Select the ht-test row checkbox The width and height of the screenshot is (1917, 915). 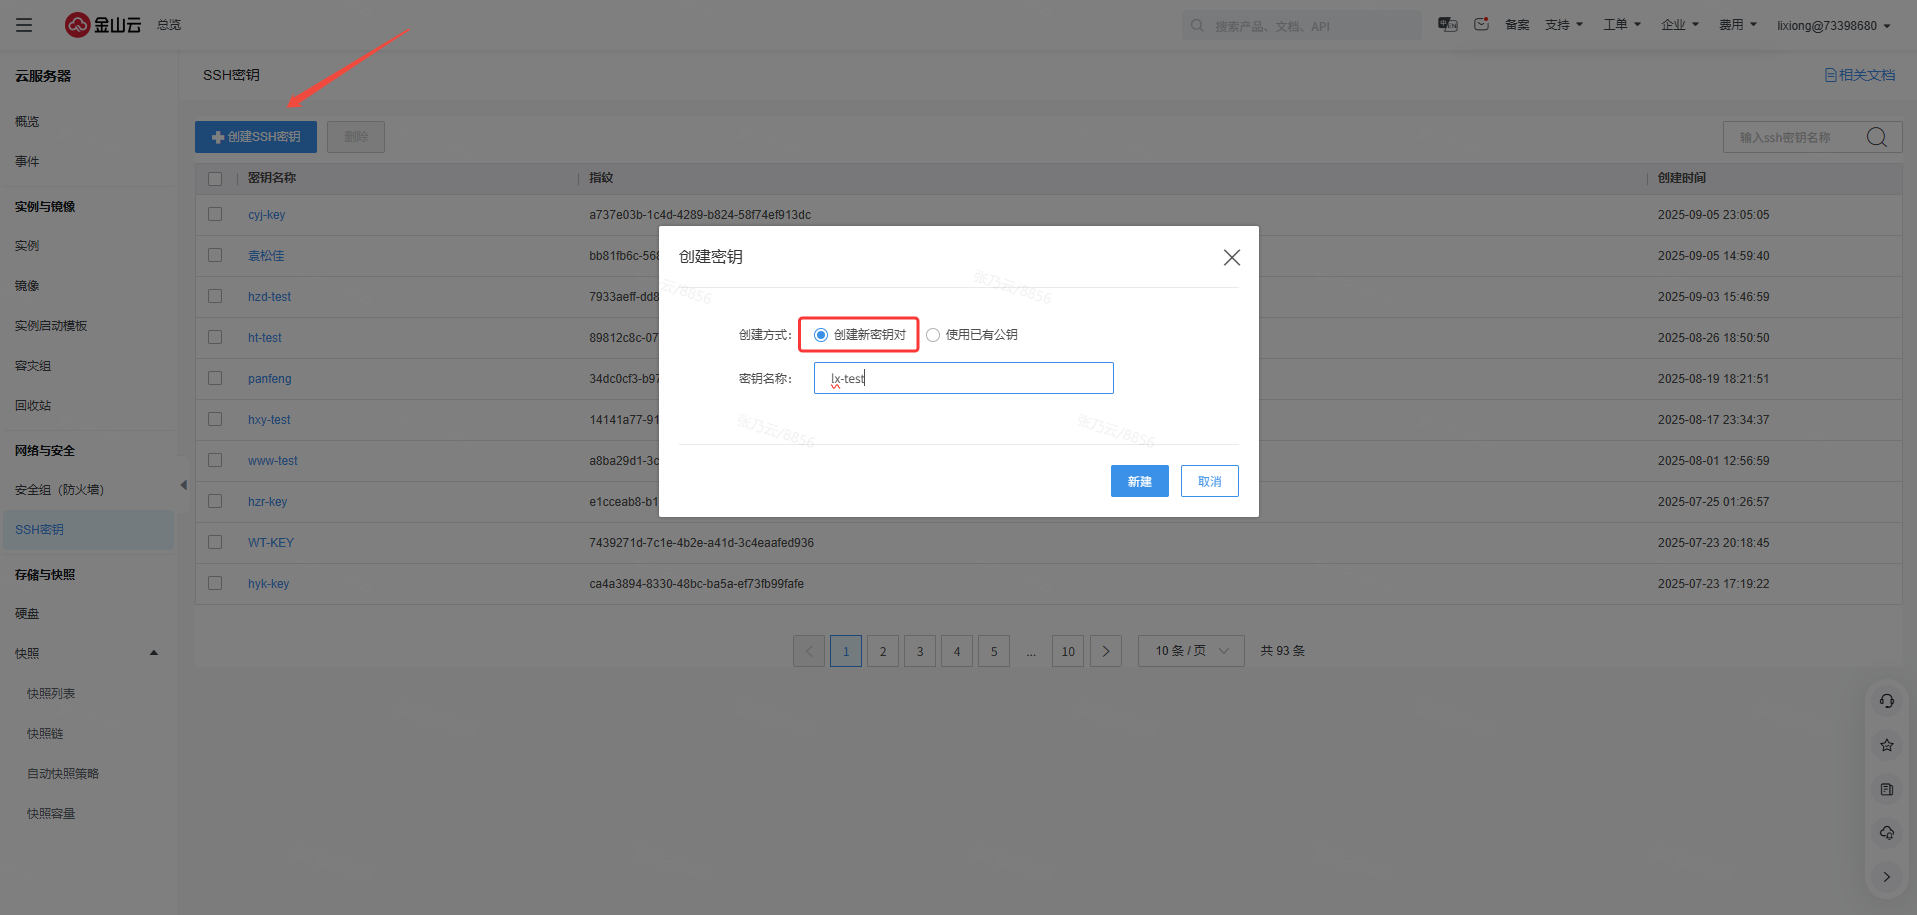point(215,337)
